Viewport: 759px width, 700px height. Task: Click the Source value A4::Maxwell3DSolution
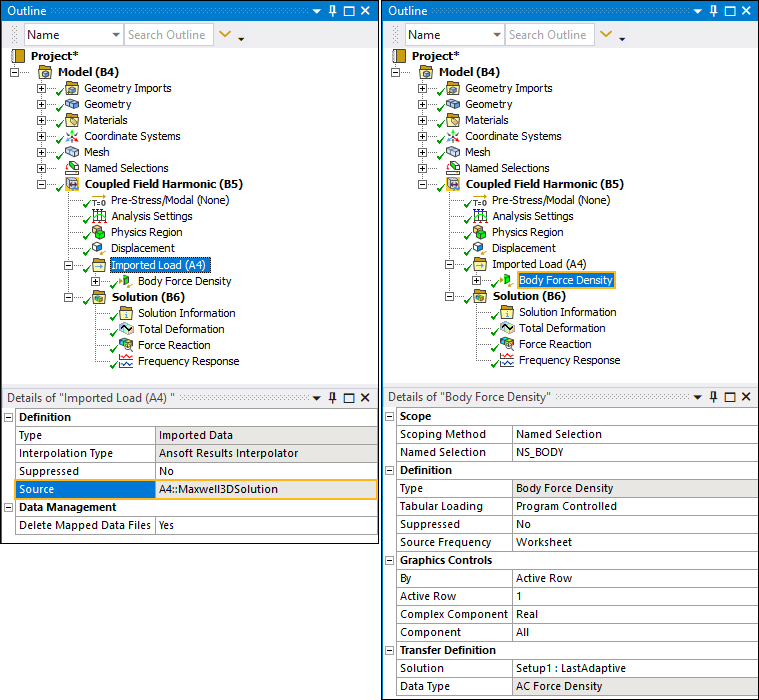click(266, 489)
